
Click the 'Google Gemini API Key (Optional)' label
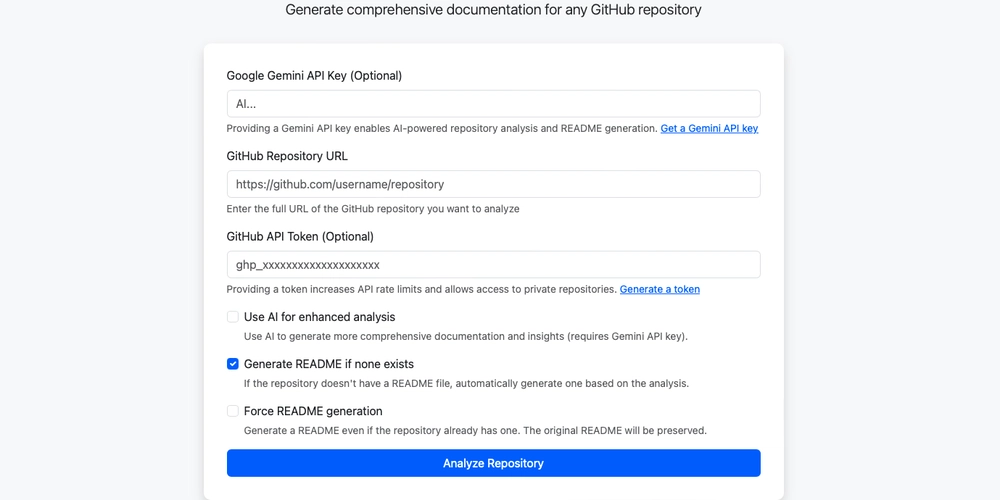[x=314, y=75]
